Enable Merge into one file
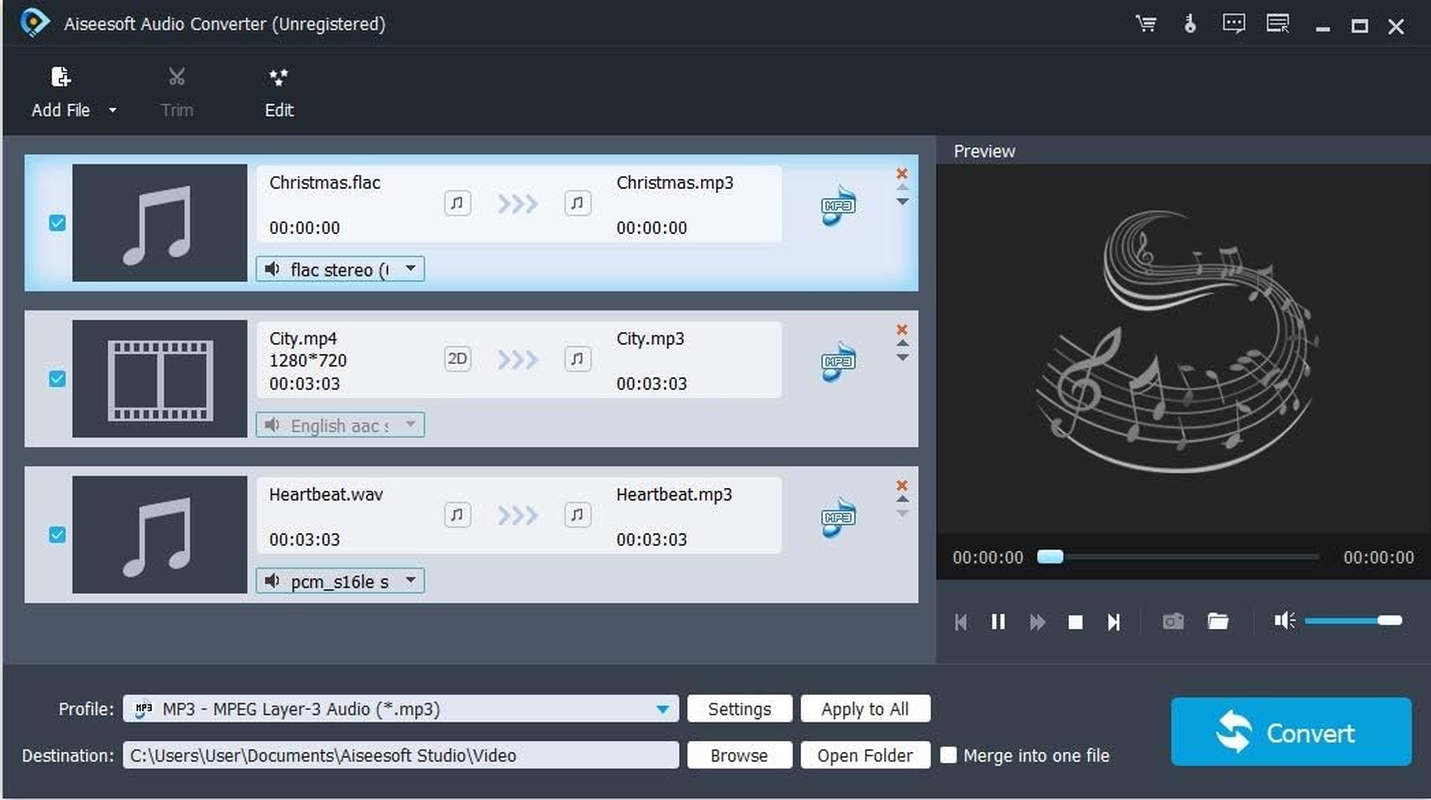 (947, 755)
